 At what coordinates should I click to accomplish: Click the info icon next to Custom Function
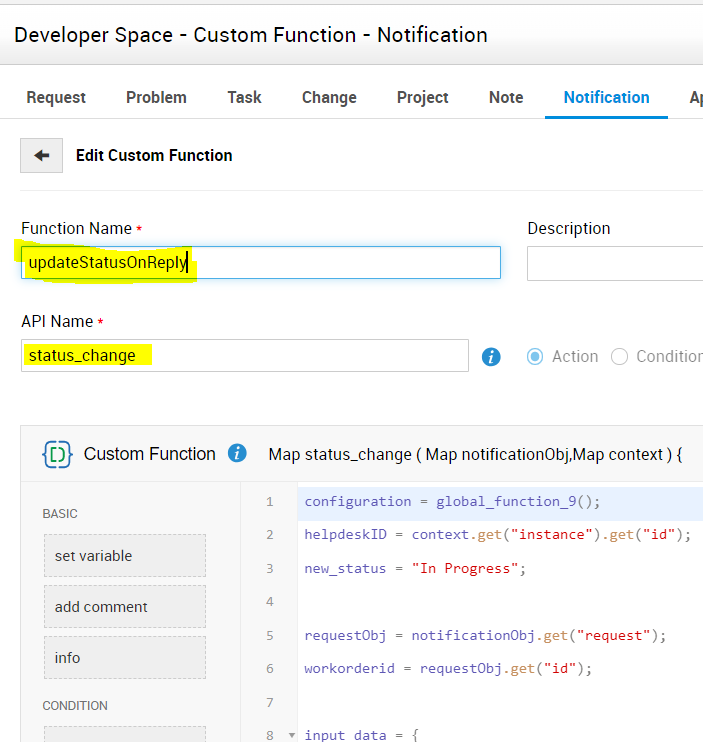click(237, 453)
